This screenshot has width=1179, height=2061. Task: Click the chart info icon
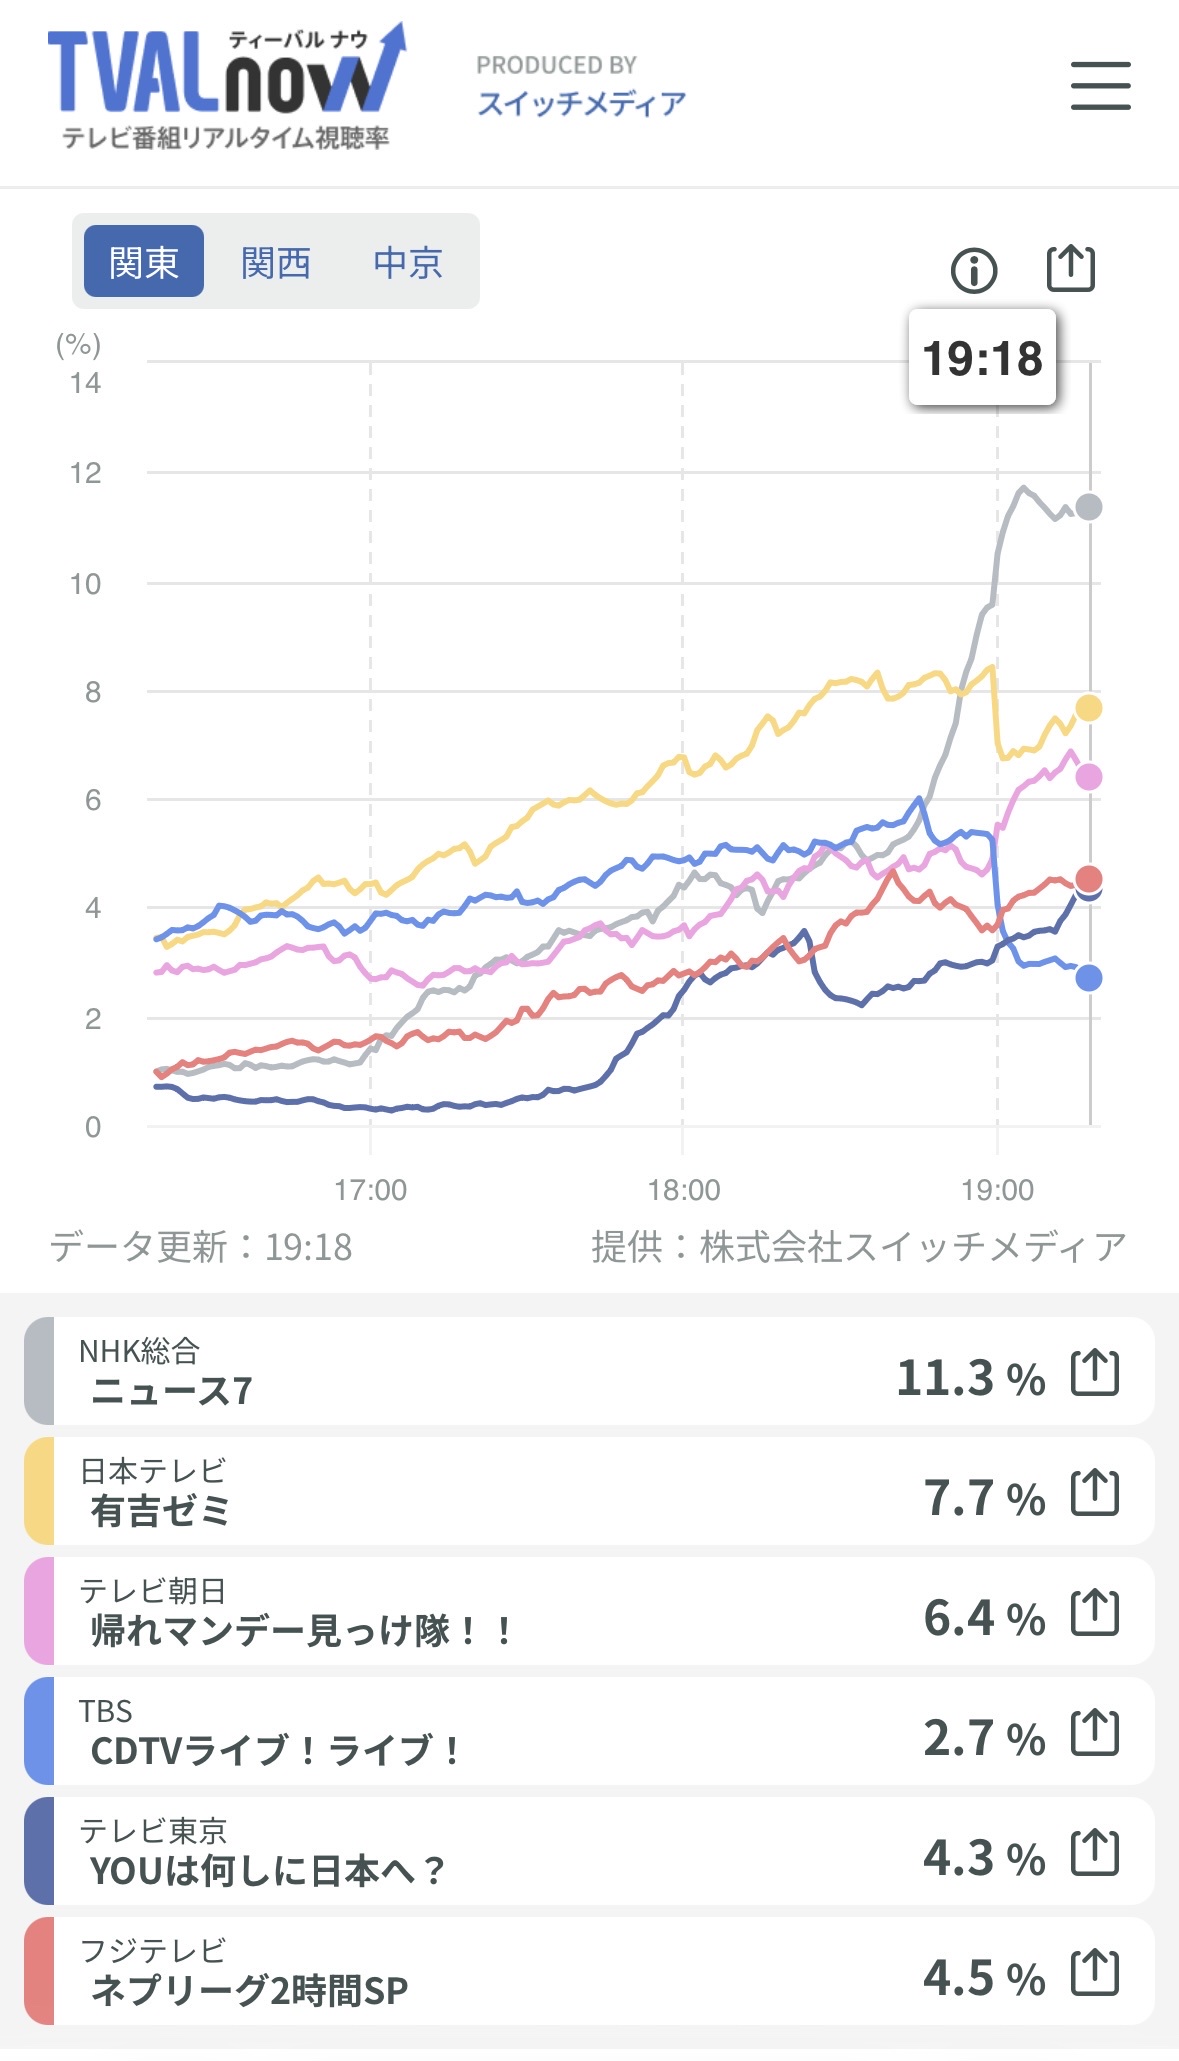pyautogui.click(x=974, y=270)
